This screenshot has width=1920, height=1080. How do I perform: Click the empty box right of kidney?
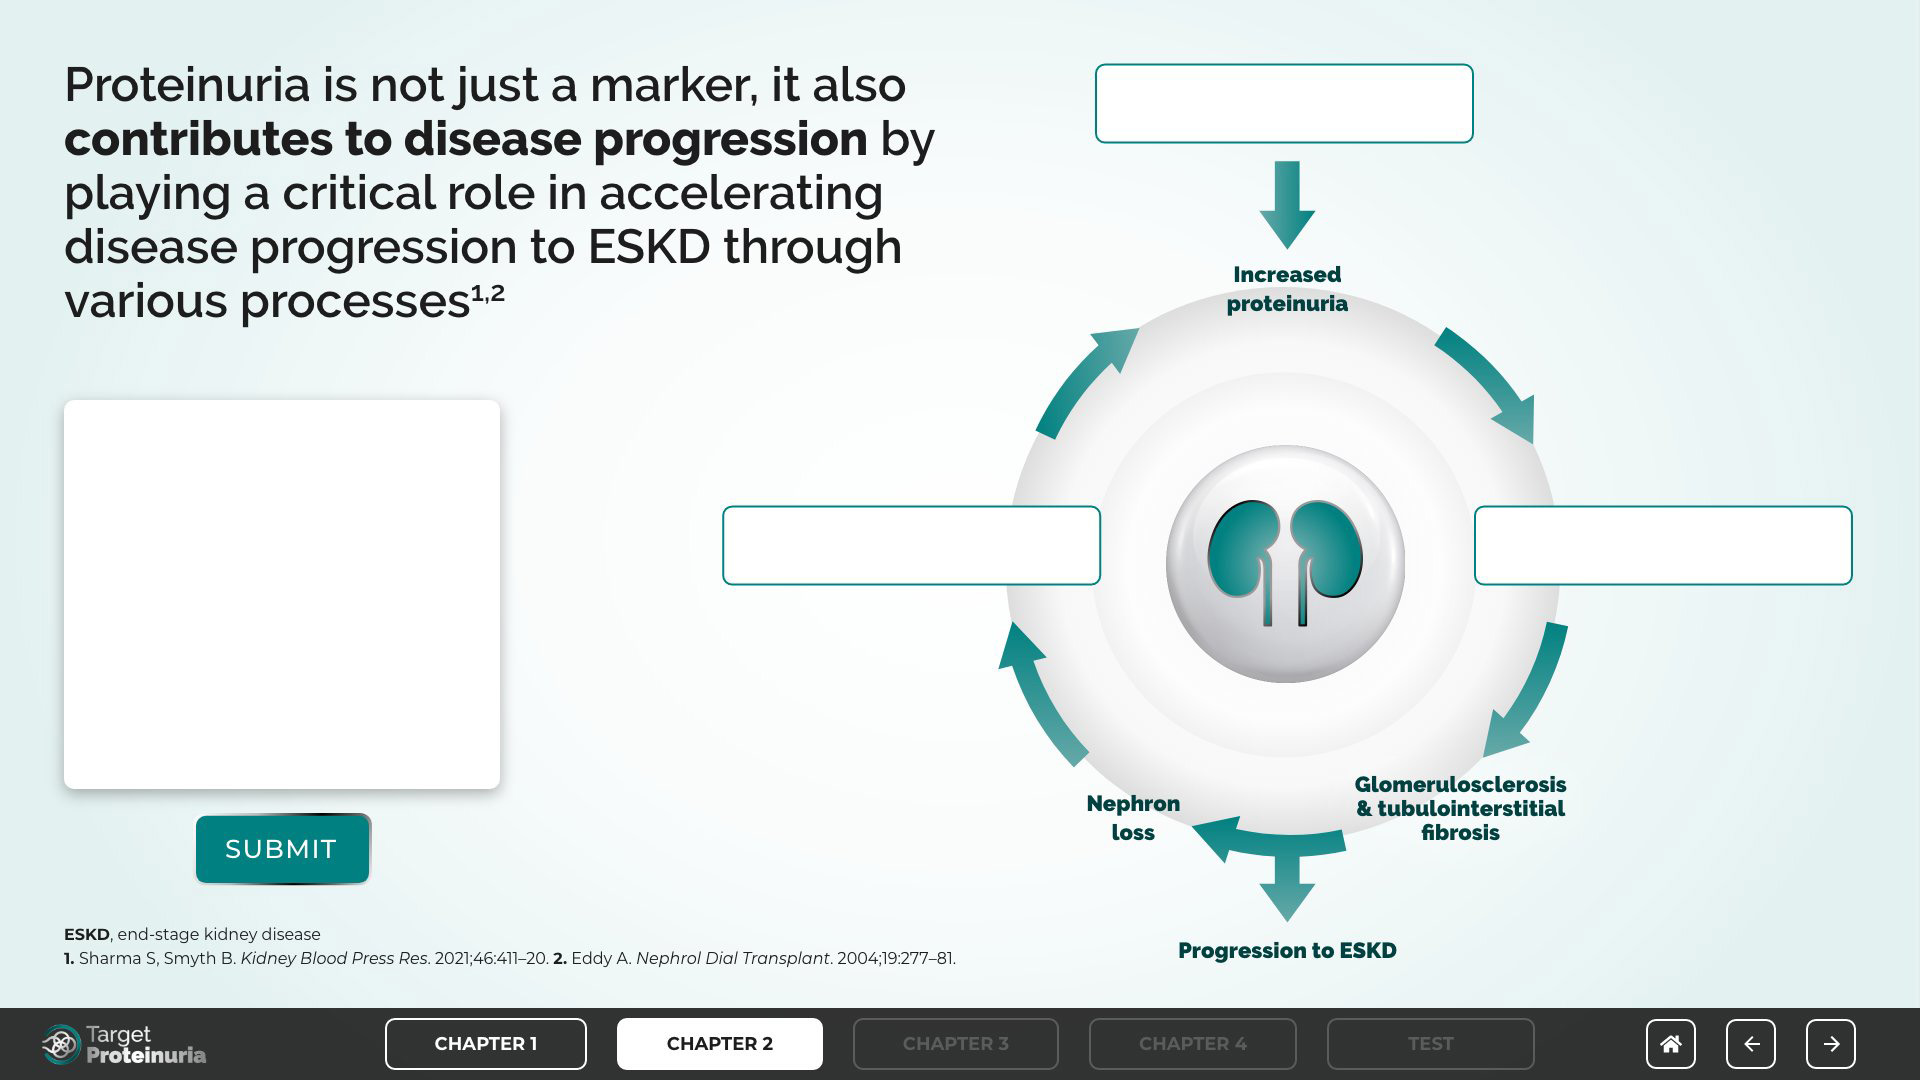pos(1662,545)
